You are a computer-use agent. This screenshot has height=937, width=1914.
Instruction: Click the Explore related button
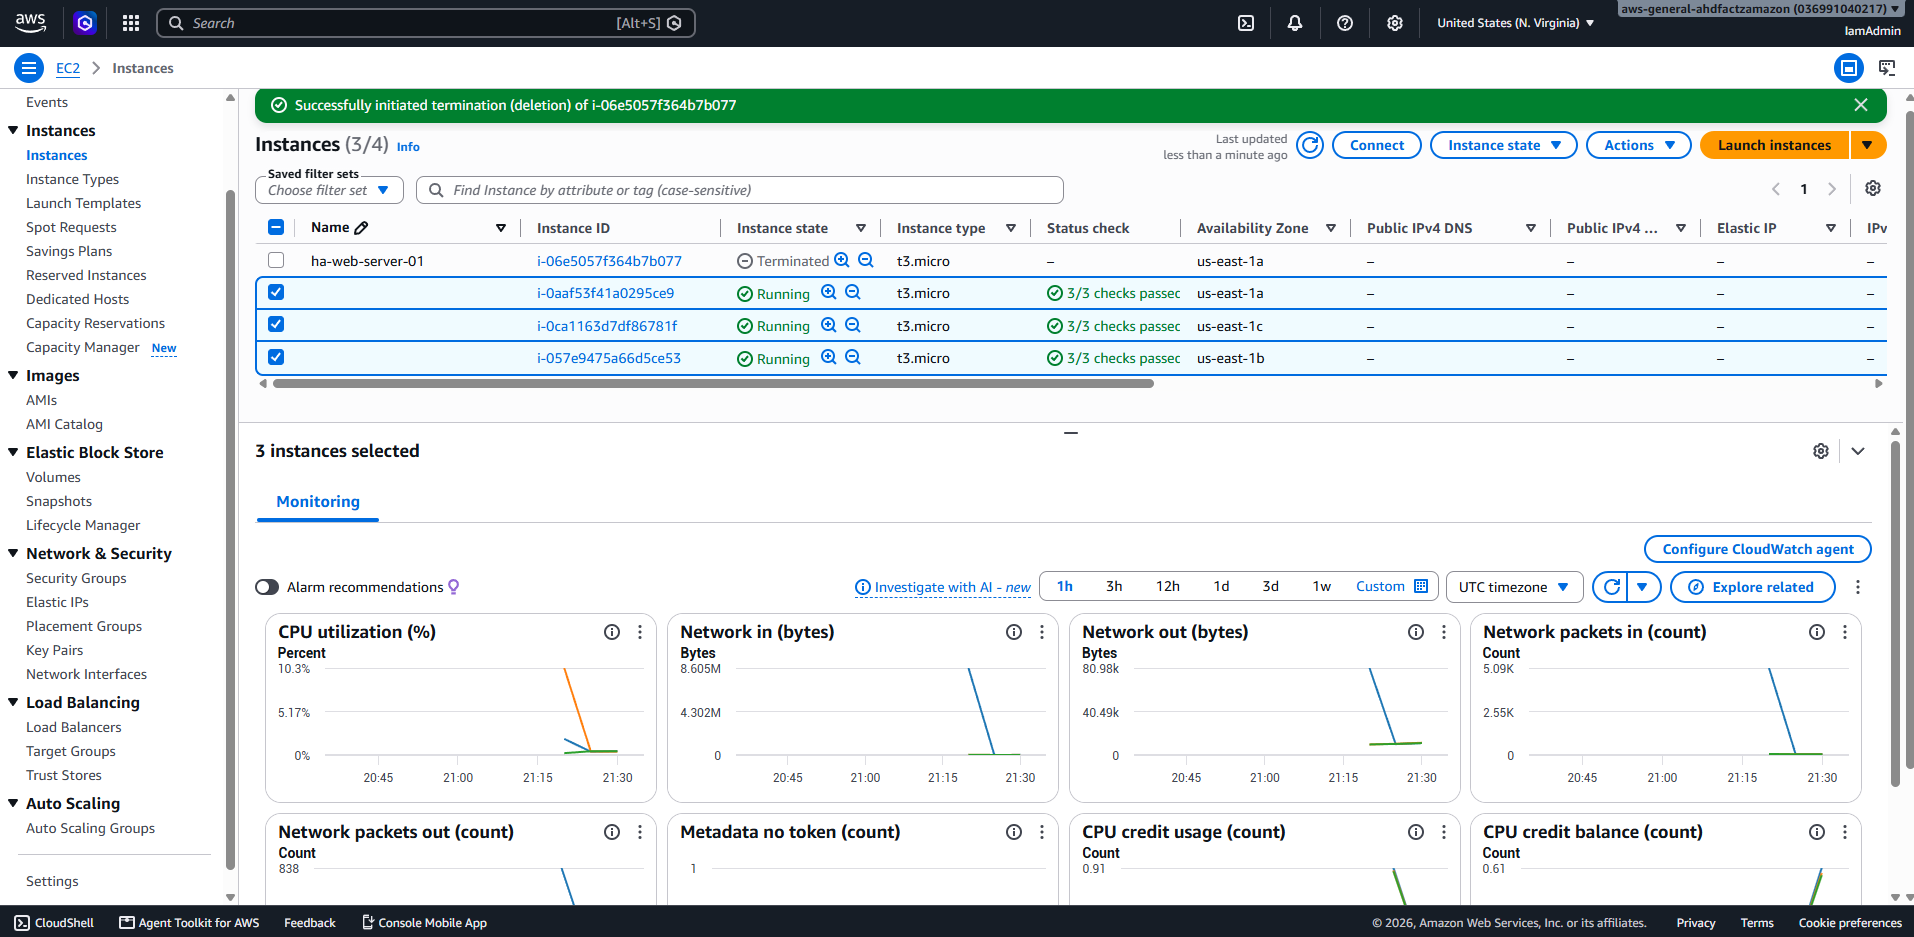(1753, 587)
